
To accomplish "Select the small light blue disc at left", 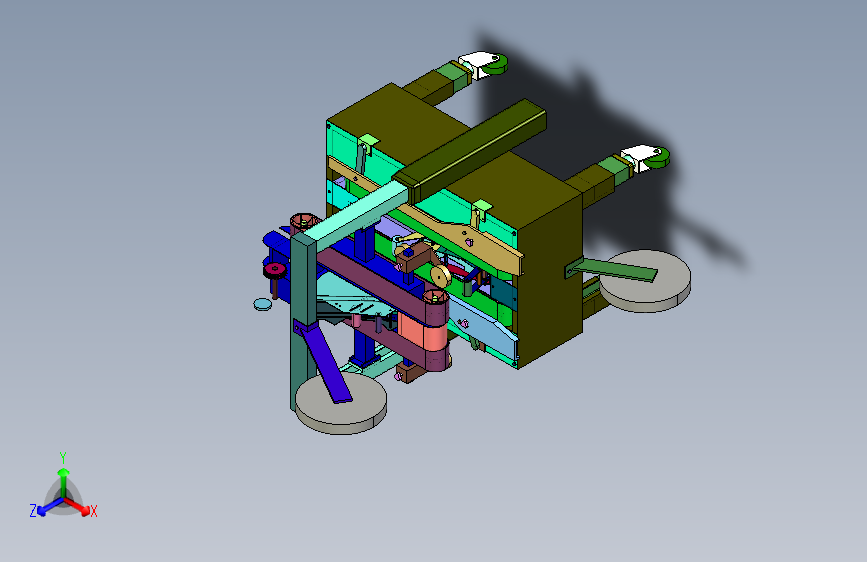I will coord(263,304).
